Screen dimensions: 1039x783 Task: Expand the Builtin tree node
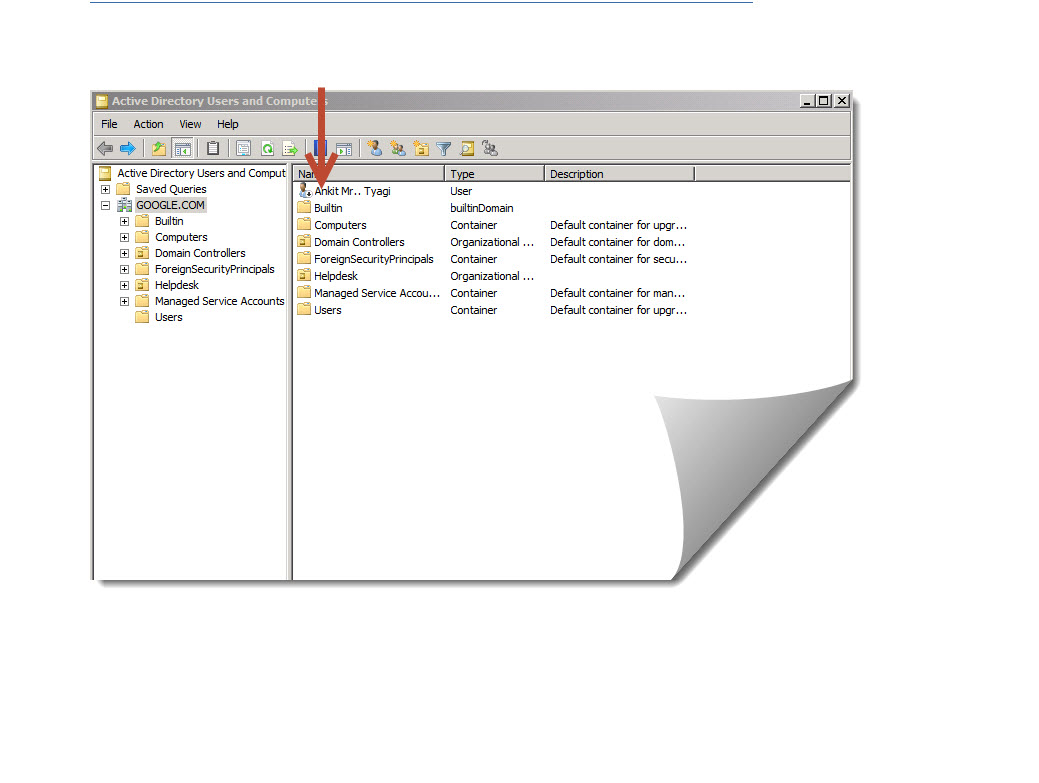[x=123, y=221]
